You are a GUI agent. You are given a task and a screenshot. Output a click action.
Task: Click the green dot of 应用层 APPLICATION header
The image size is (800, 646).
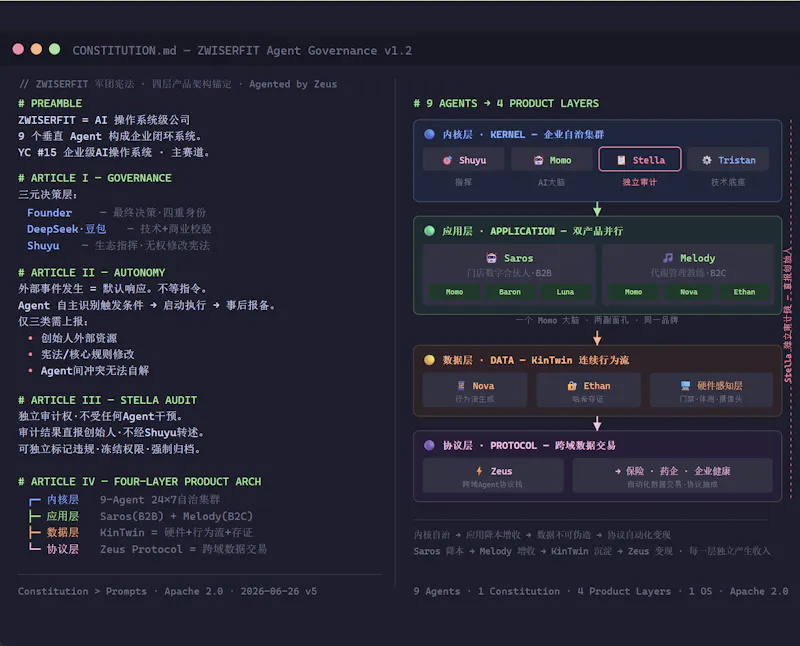[x=429, y=231]
